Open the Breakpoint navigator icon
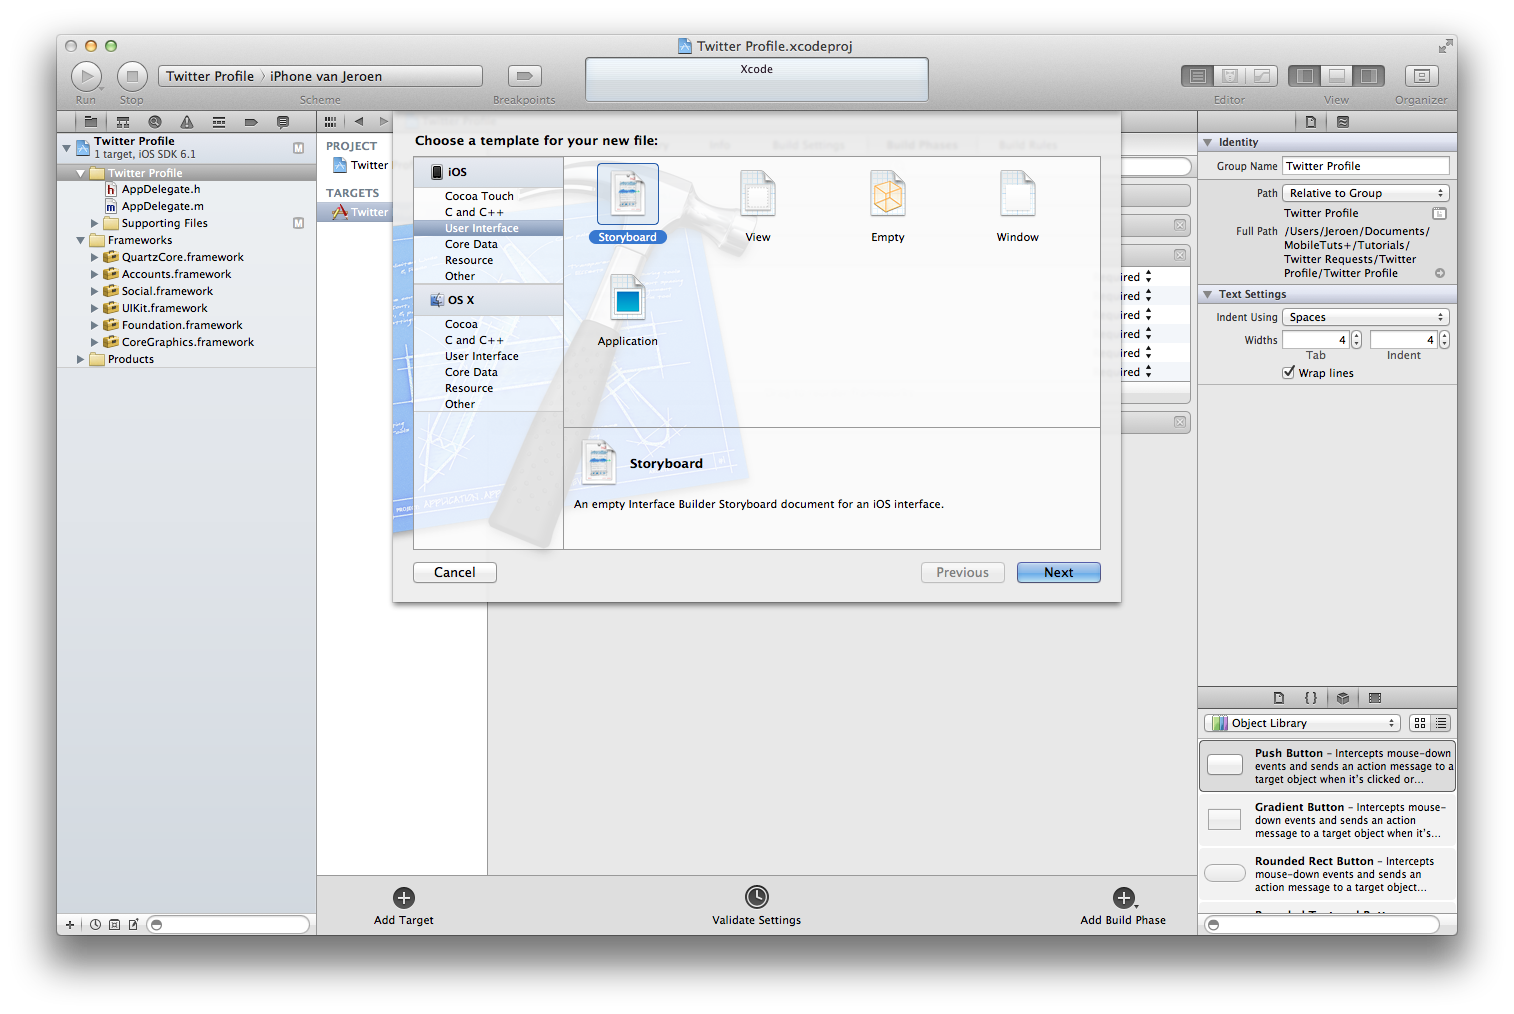Image resolution: width=1514 pixels, height=1014 pixels. pyautogui.click(x=251, y=122)
